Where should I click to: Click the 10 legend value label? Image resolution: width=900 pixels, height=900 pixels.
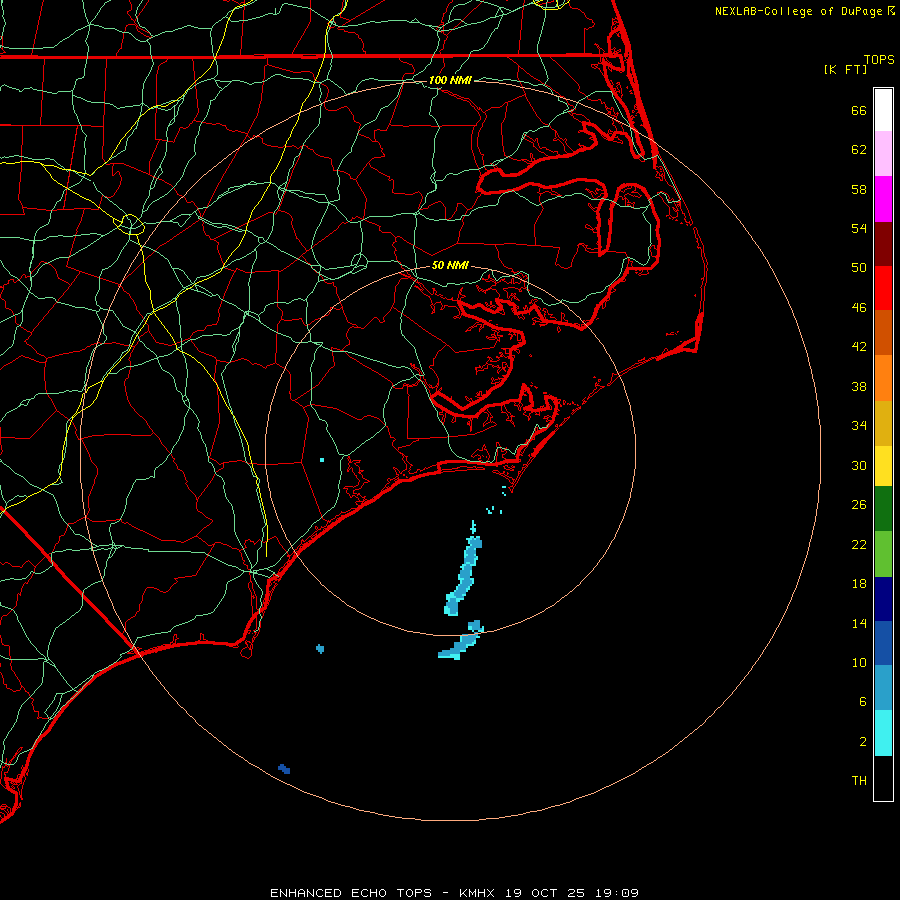point(859,662)
